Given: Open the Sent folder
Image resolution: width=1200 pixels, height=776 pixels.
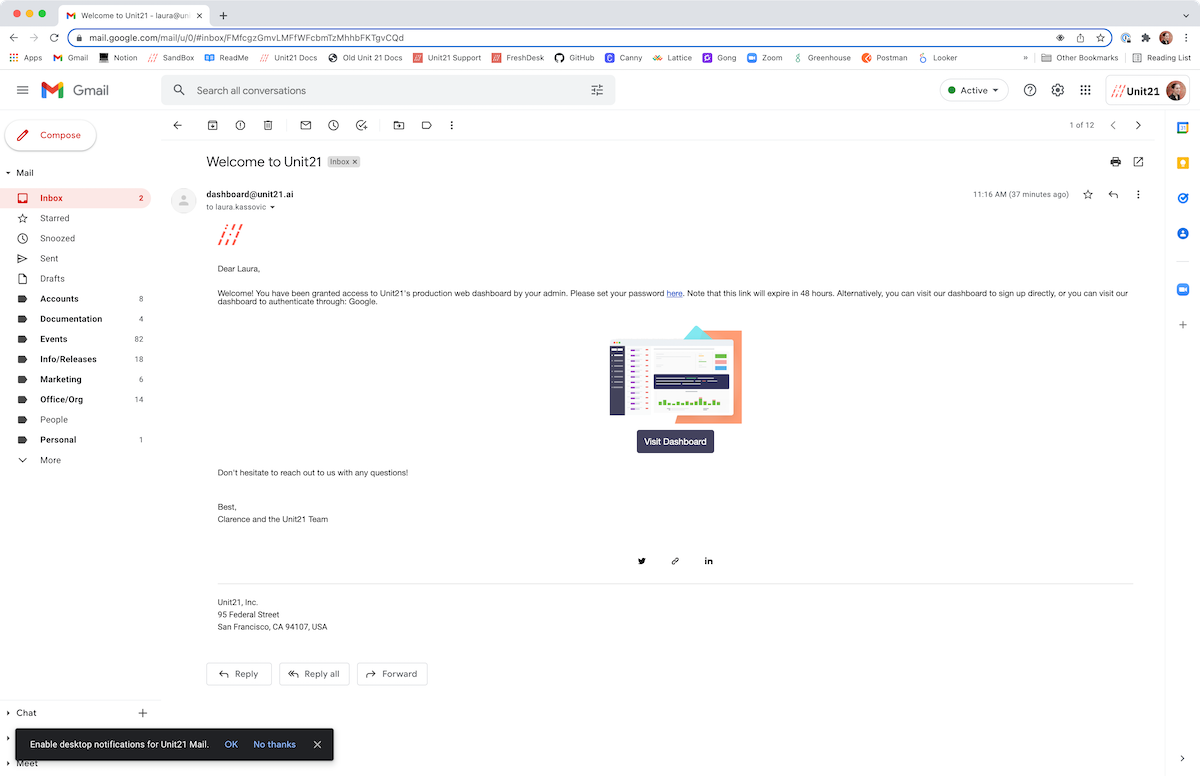Looking at the screenshot, I should 75,258.
